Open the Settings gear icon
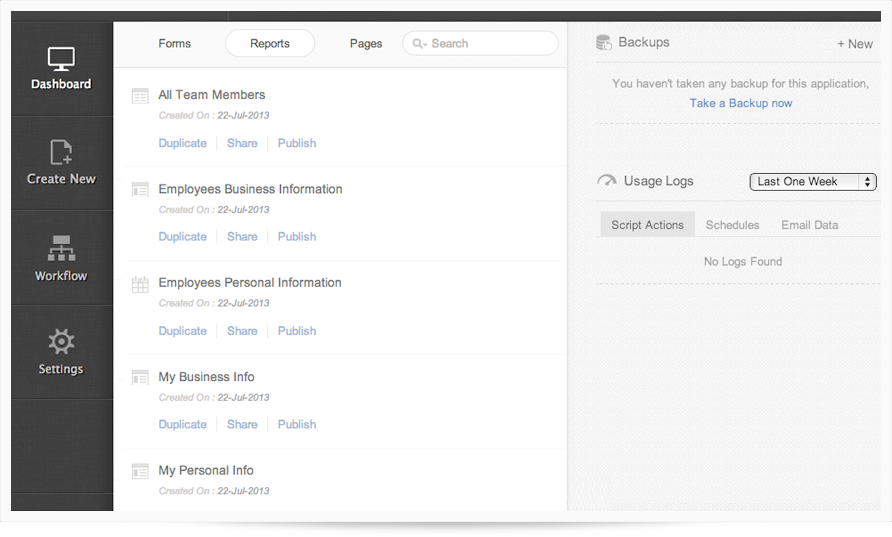The width and height of the screenshot is (892, 537). pyautogui.click(x=61, y=342)
